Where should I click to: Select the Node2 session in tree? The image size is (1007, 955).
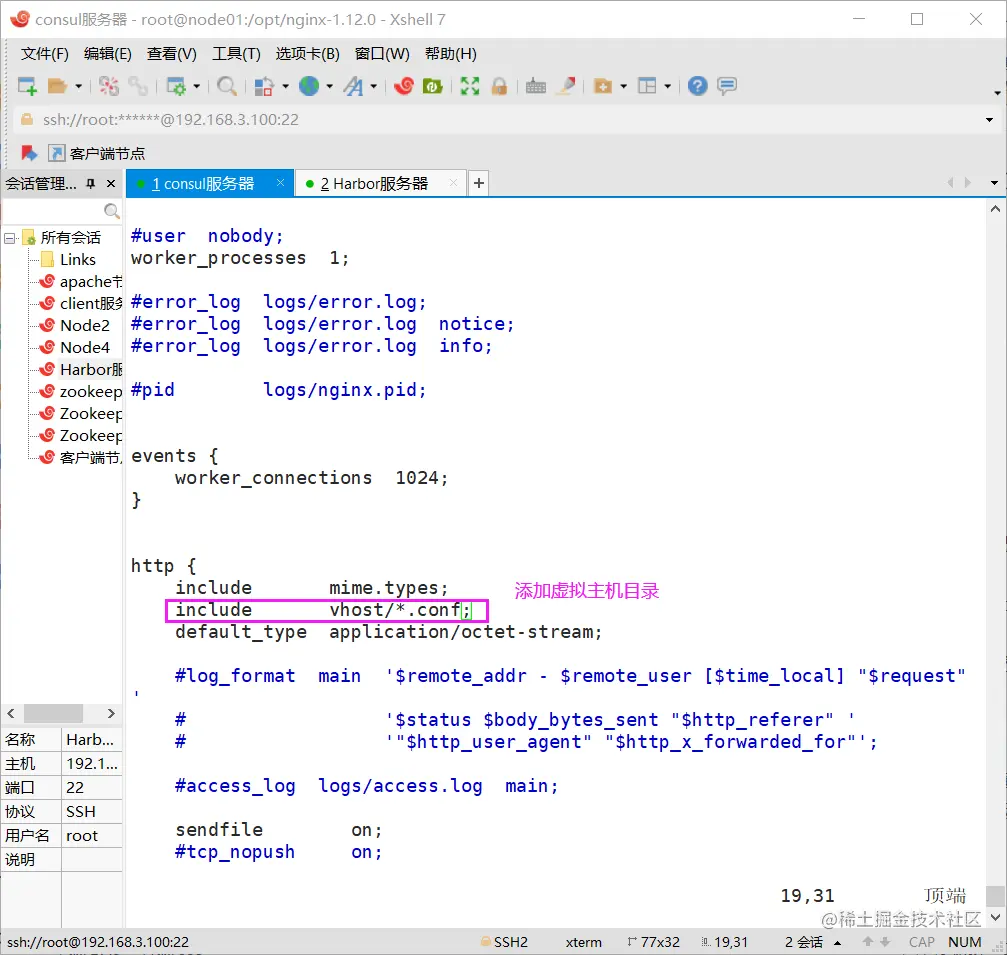(84, 326)
